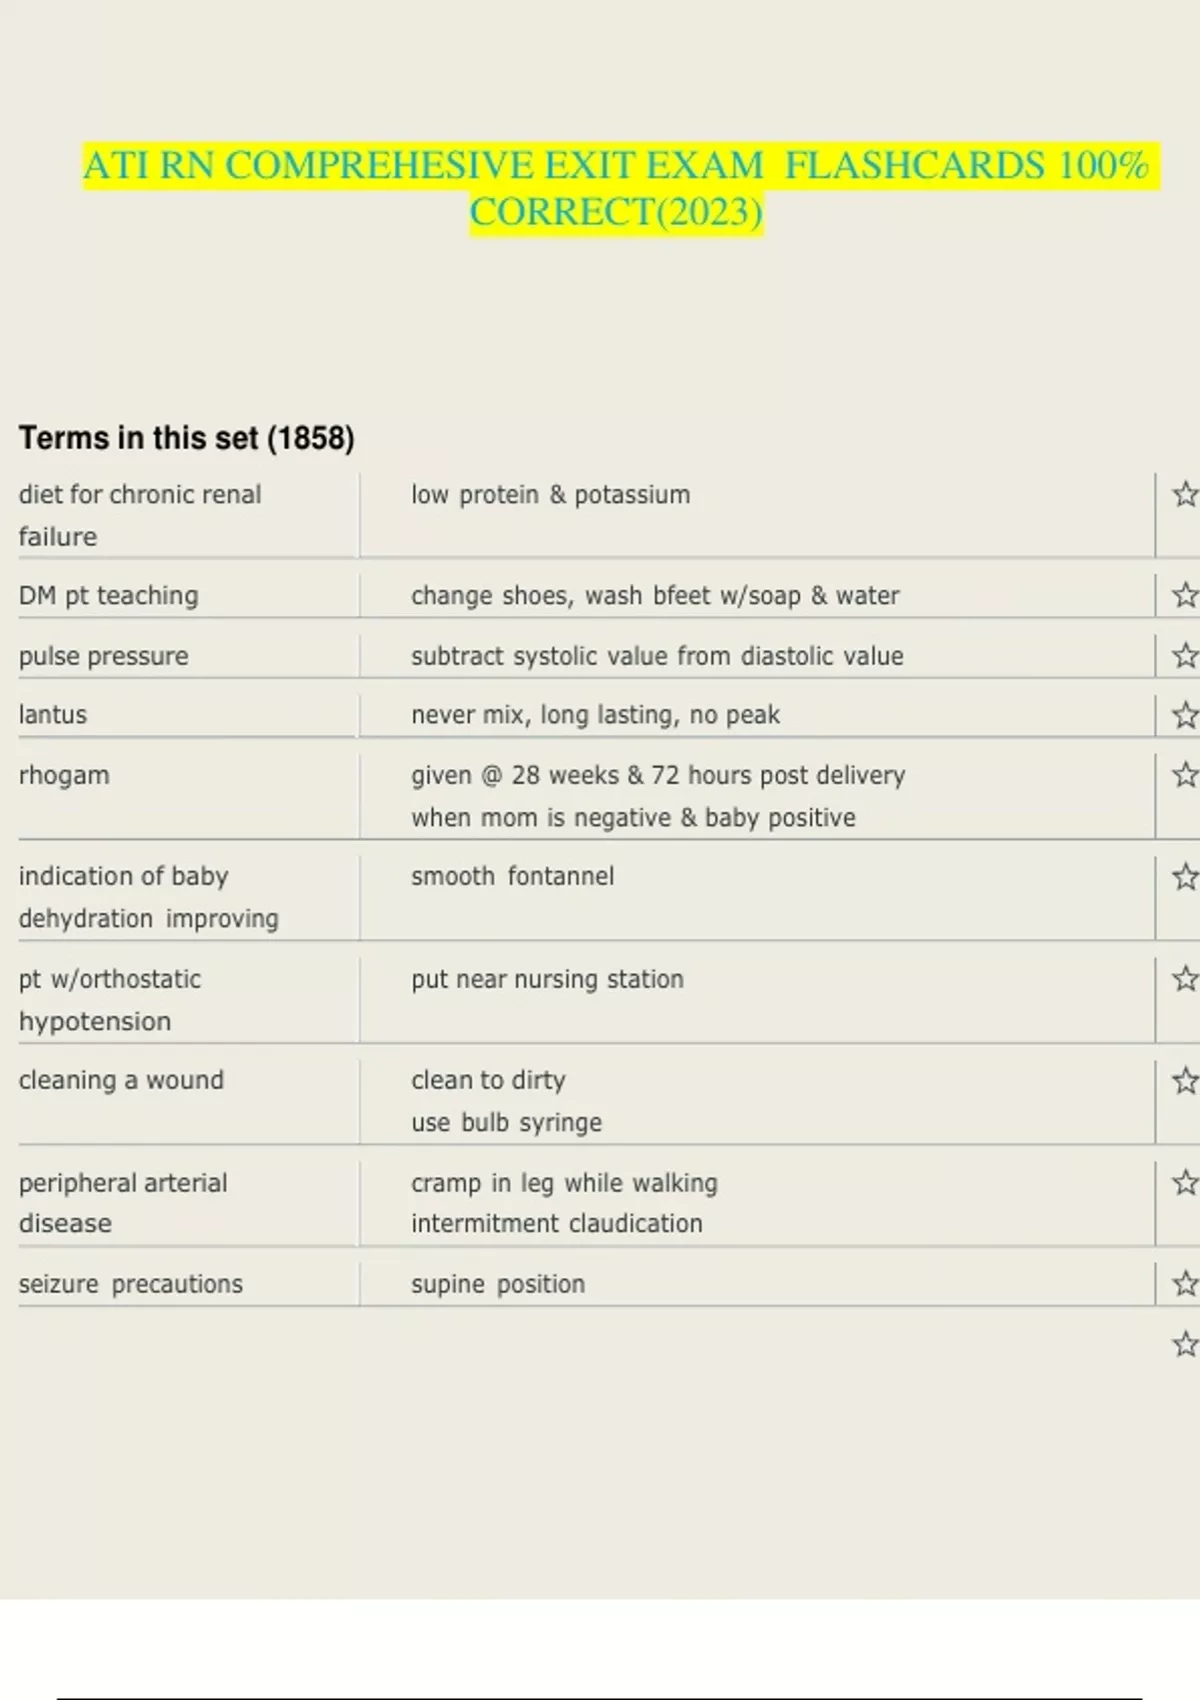
Task: Select the 'supine position' definition text
Action: click(x=498, y=1284)
